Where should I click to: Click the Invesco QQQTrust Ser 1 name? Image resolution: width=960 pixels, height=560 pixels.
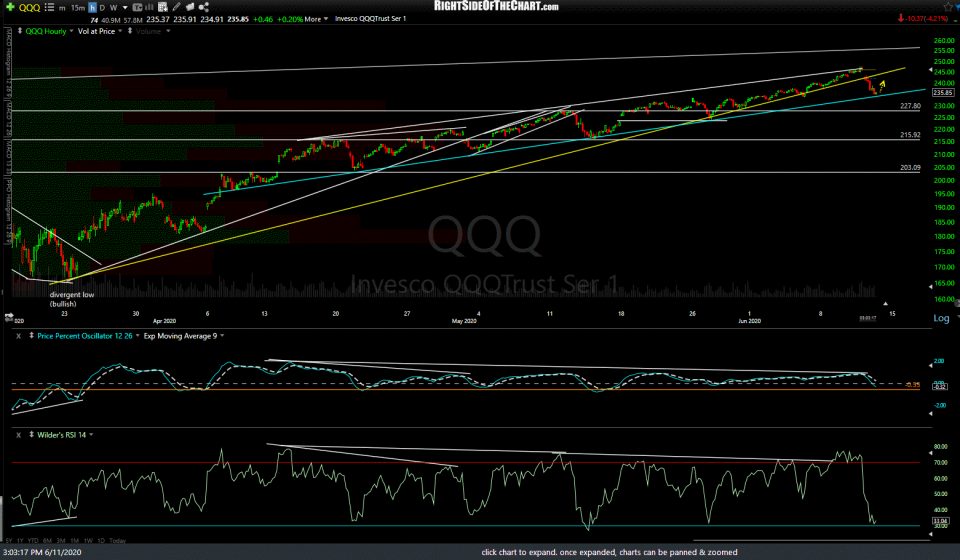pyautogui.click(x=370, y=19)
